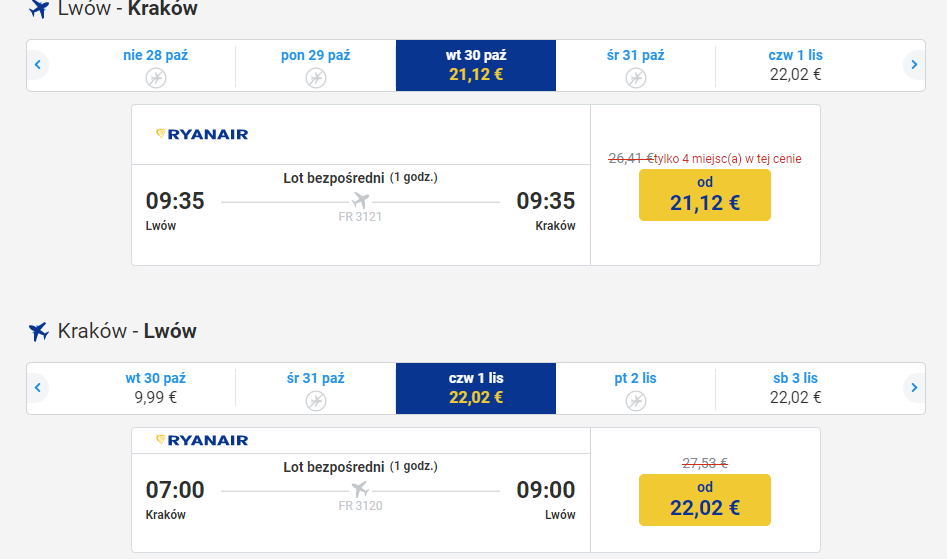
Task: Click the Kraków - Lwów airplane icon
Action: click(x=39, y=331)
